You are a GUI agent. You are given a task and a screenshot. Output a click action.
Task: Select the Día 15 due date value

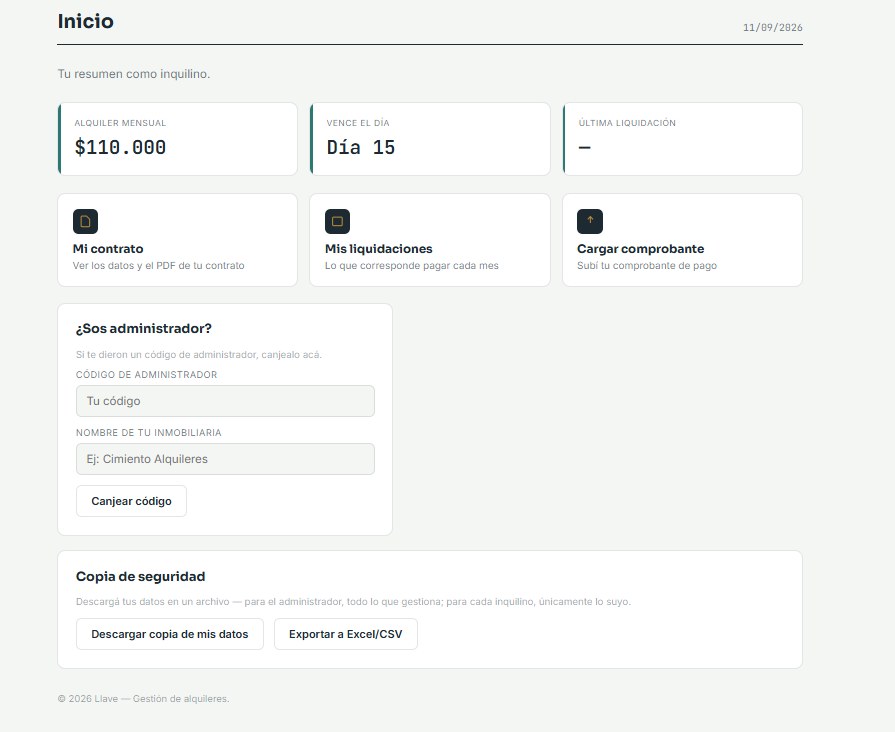[x=361, y=147]
